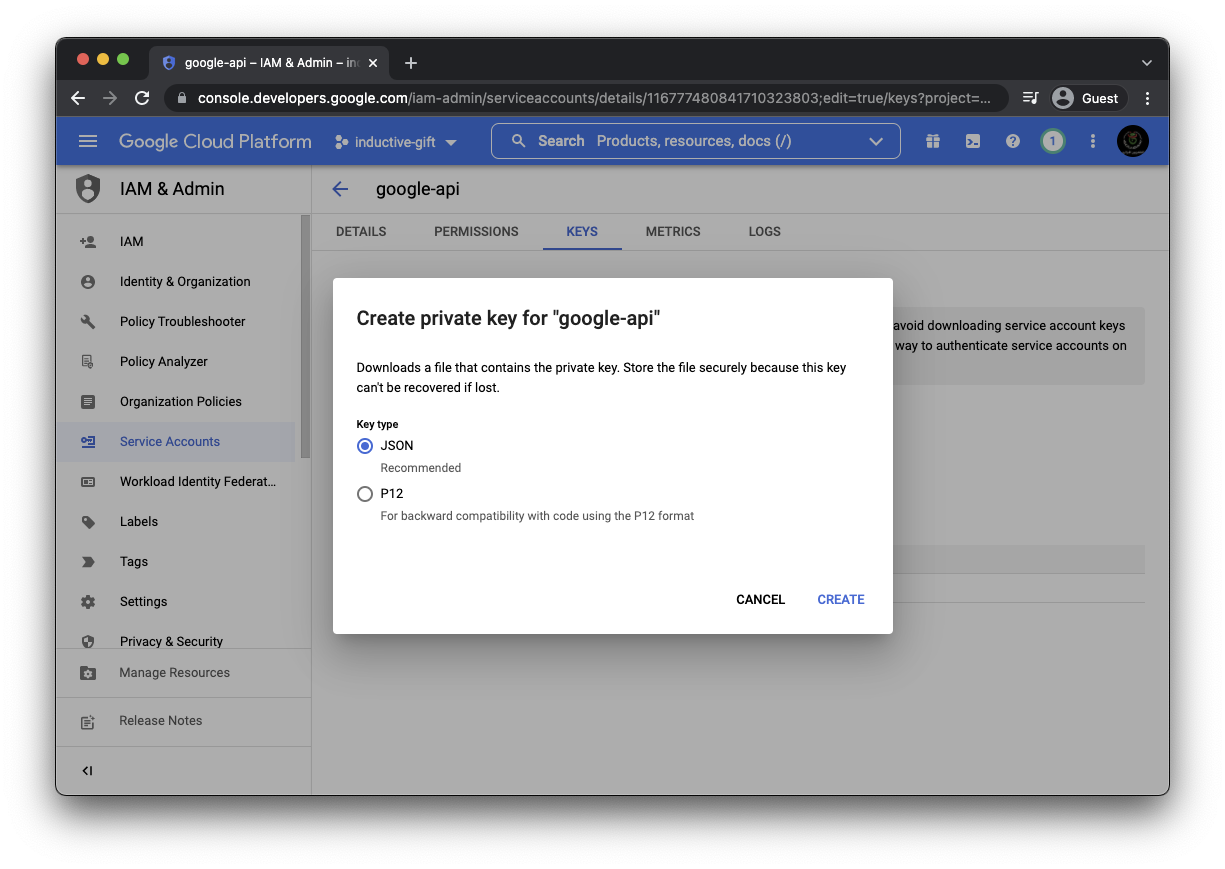Click the Tags arrow icon in sidebar
Image resolution: width=1225 pixels, height=869 pixels.
point(88,562)
